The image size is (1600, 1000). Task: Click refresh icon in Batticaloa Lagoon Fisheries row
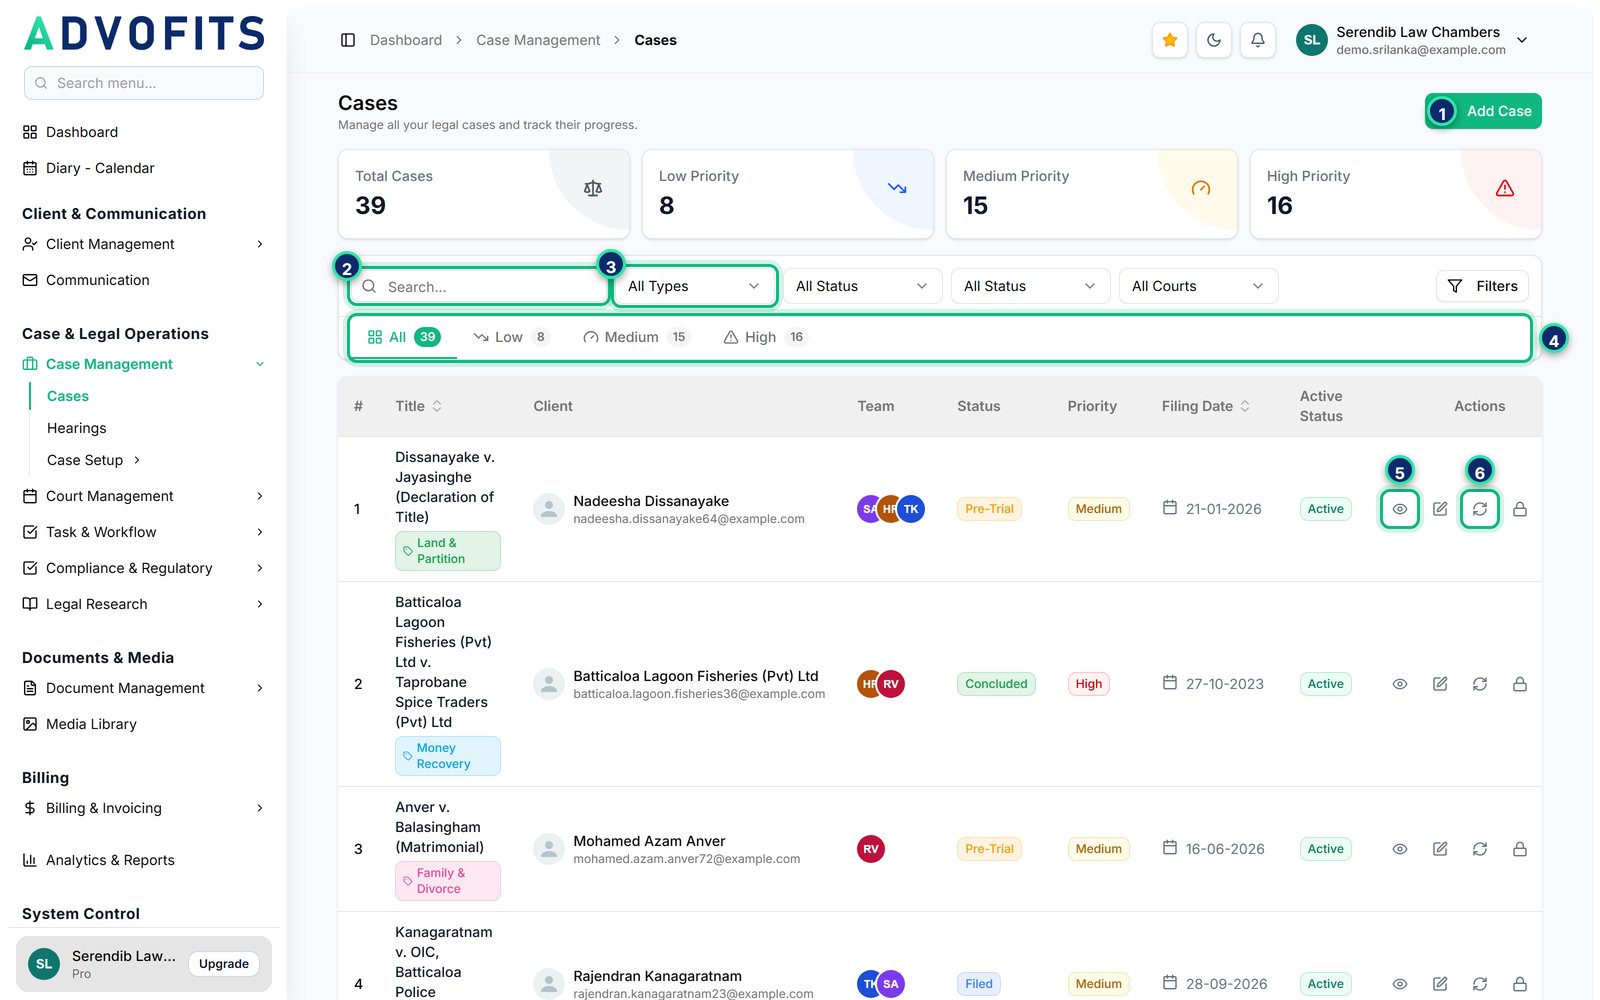click(x=1480, y=684)
